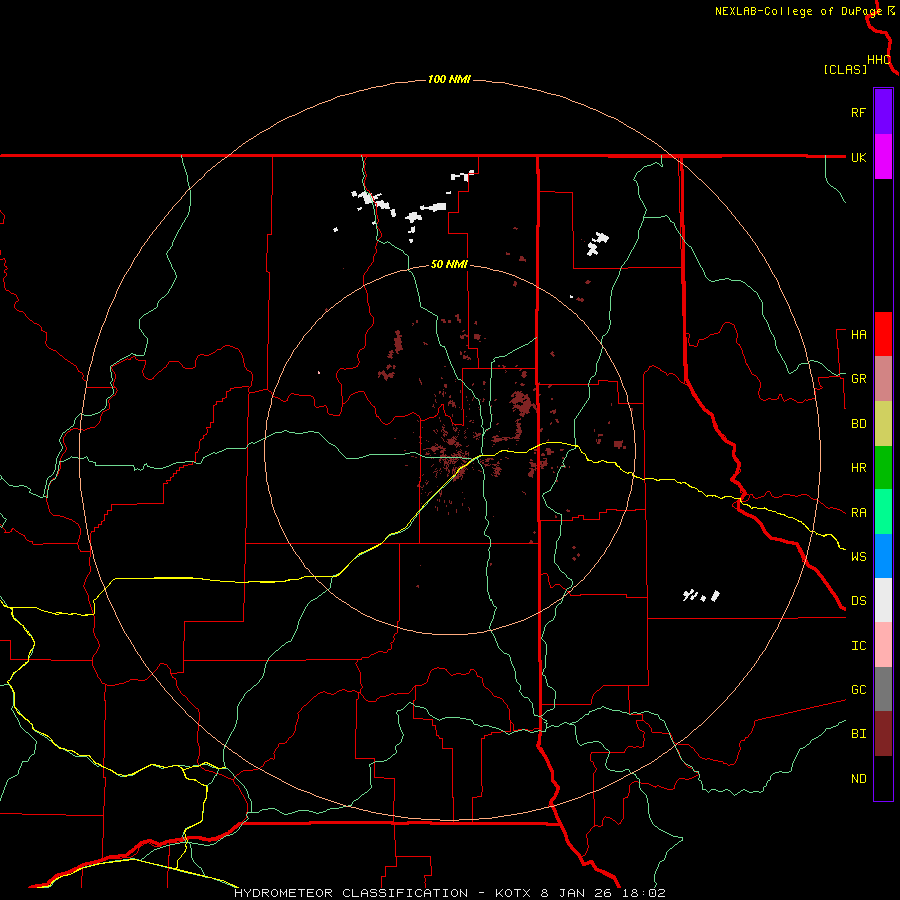Click the IC legend label
Screen dimensions: 900x900
point(858,646)
